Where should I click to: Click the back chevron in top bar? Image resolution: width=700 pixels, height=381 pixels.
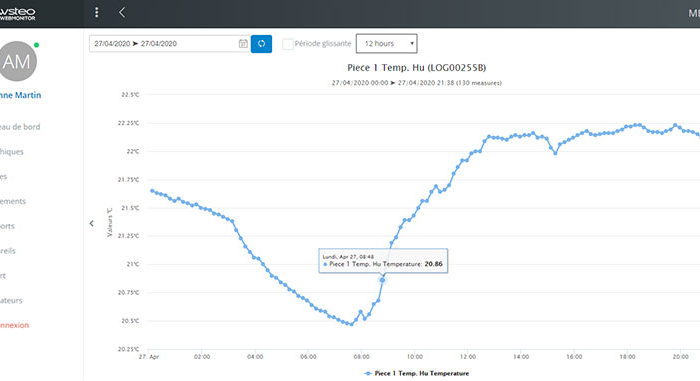click(x=122, y=13)
